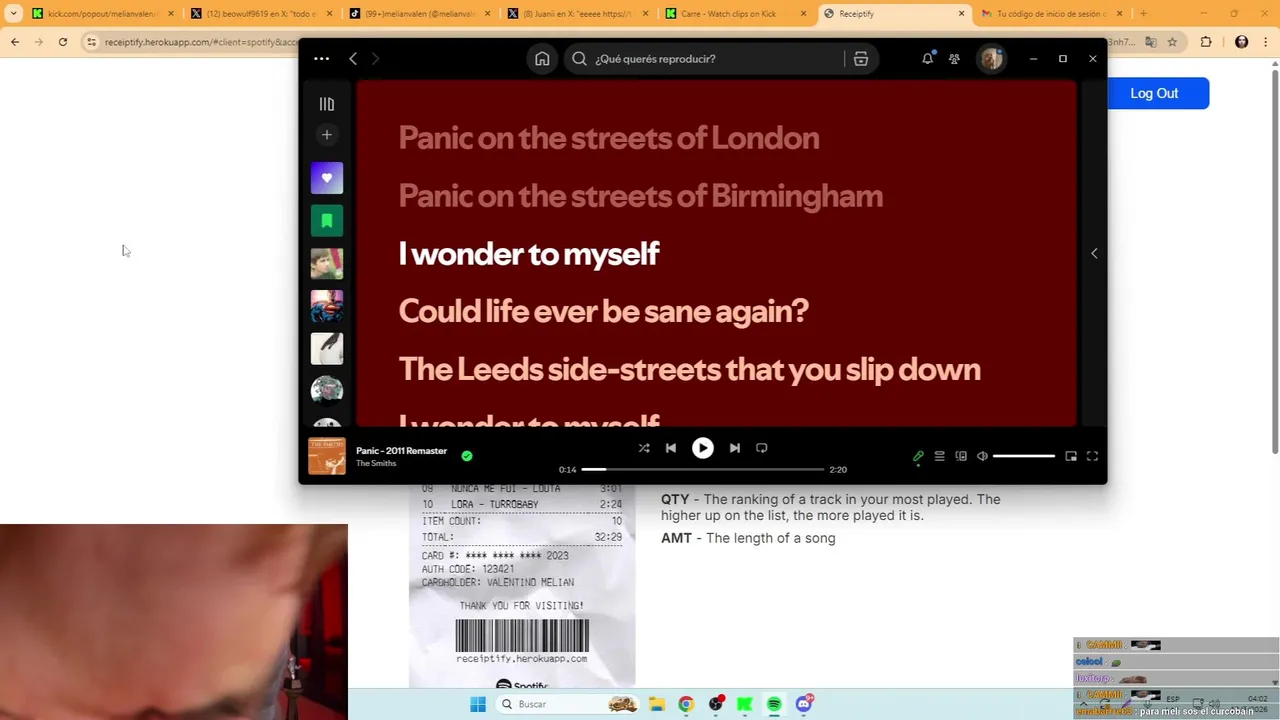Image resolution: width=1280 pixels, height=720 pixels.
Task: Open Spotify notifications bell
Action: pos(927,59)
